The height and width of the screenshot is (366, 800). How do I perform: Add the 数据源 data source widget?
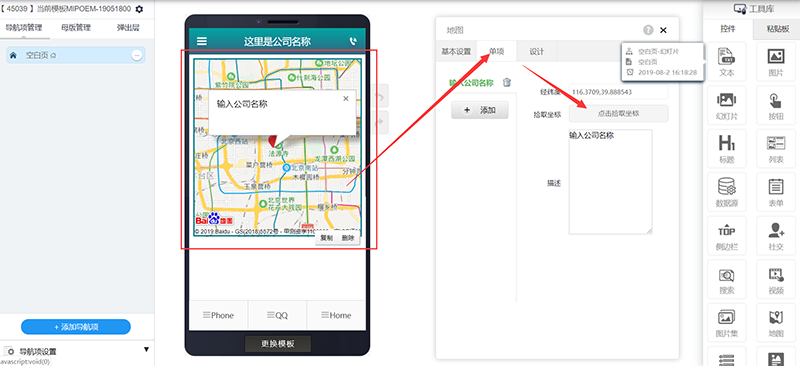click(727, 192)
